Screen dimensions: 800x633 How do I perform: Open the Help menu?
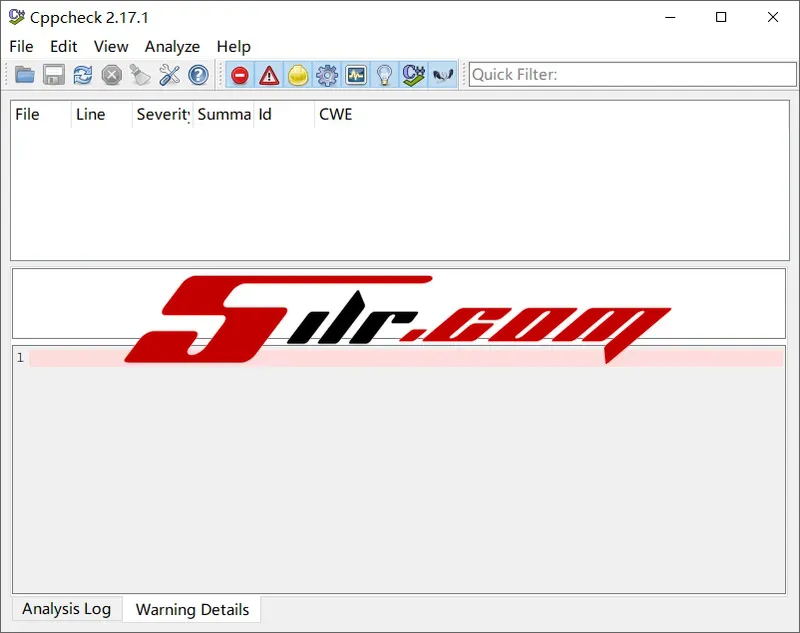coord(234,46)
